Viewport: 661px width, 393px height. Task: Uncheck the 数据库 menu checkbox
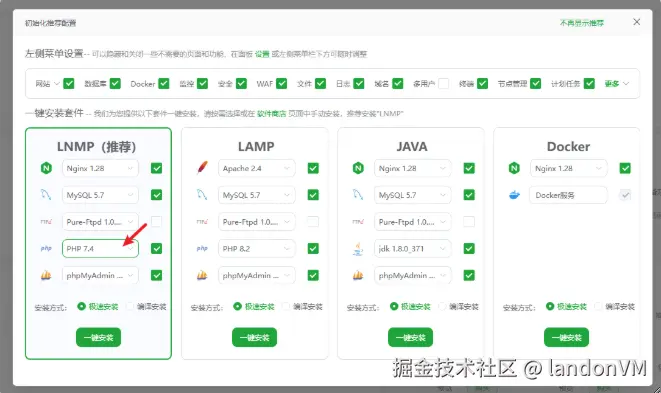tap(115, 83)
